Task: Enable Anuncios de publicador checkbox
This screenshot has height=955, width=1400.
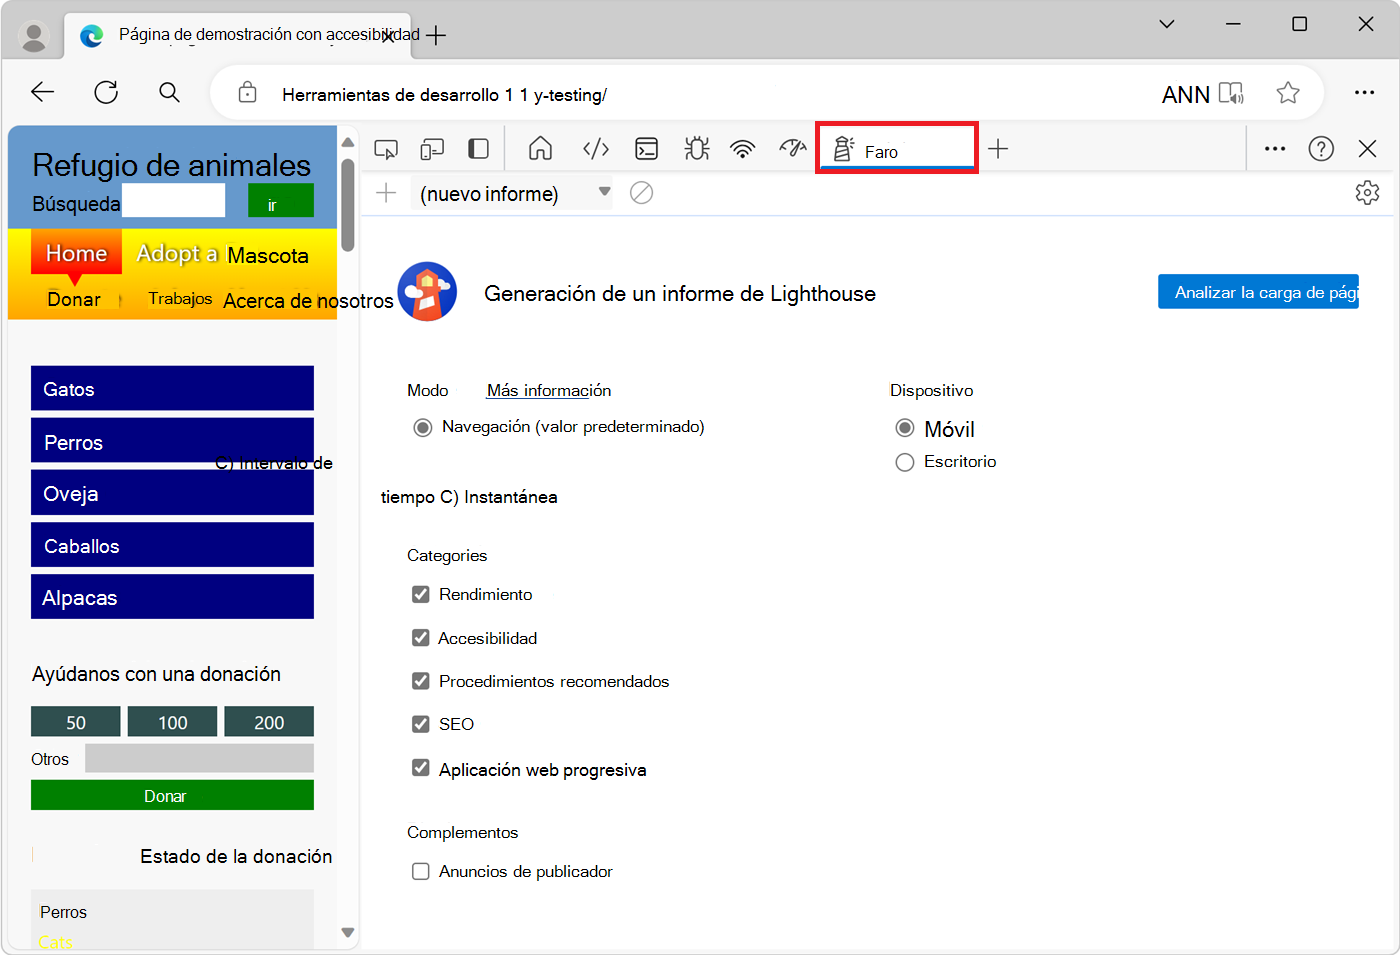Action: (421, 871)
